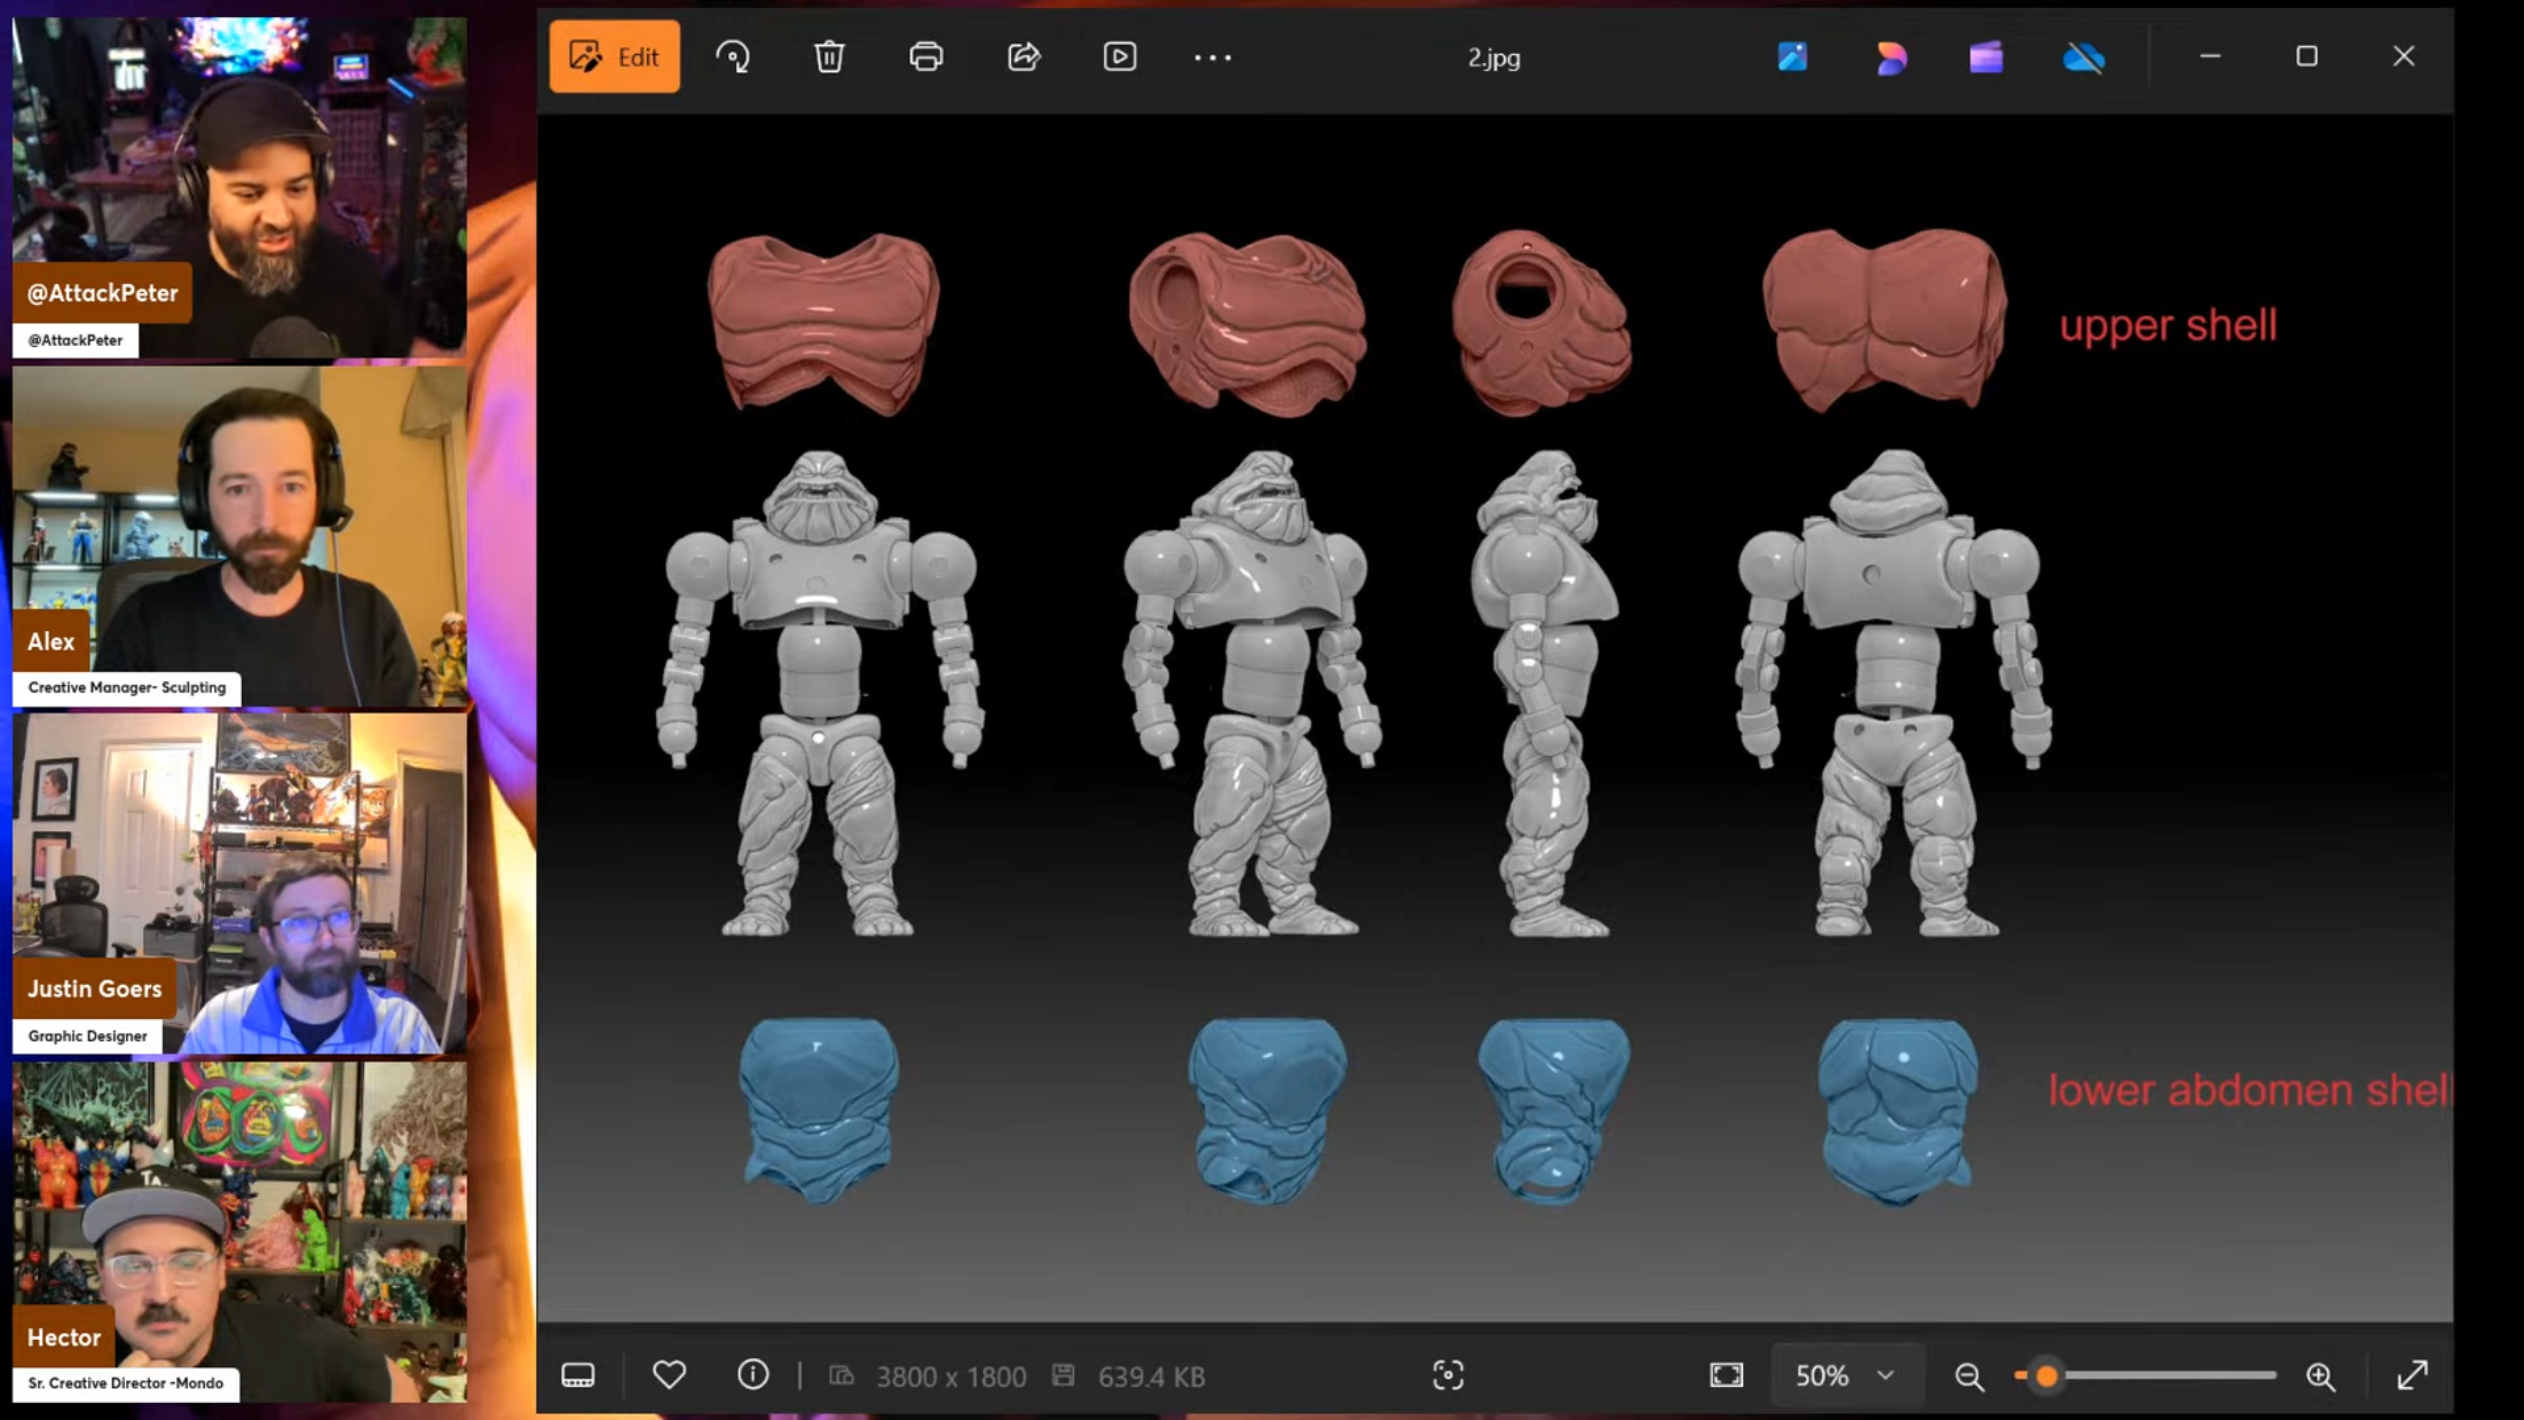Viewport: 2524px width, 1420px height.
Task: Click the Sr. Creative Director -Mondo caption
Action: pos(126,1384)
